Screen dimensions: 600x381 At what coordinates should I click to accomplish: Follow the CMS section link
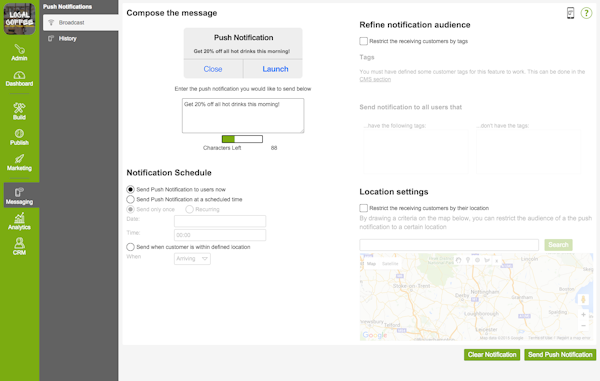click(x=375, y=80)
